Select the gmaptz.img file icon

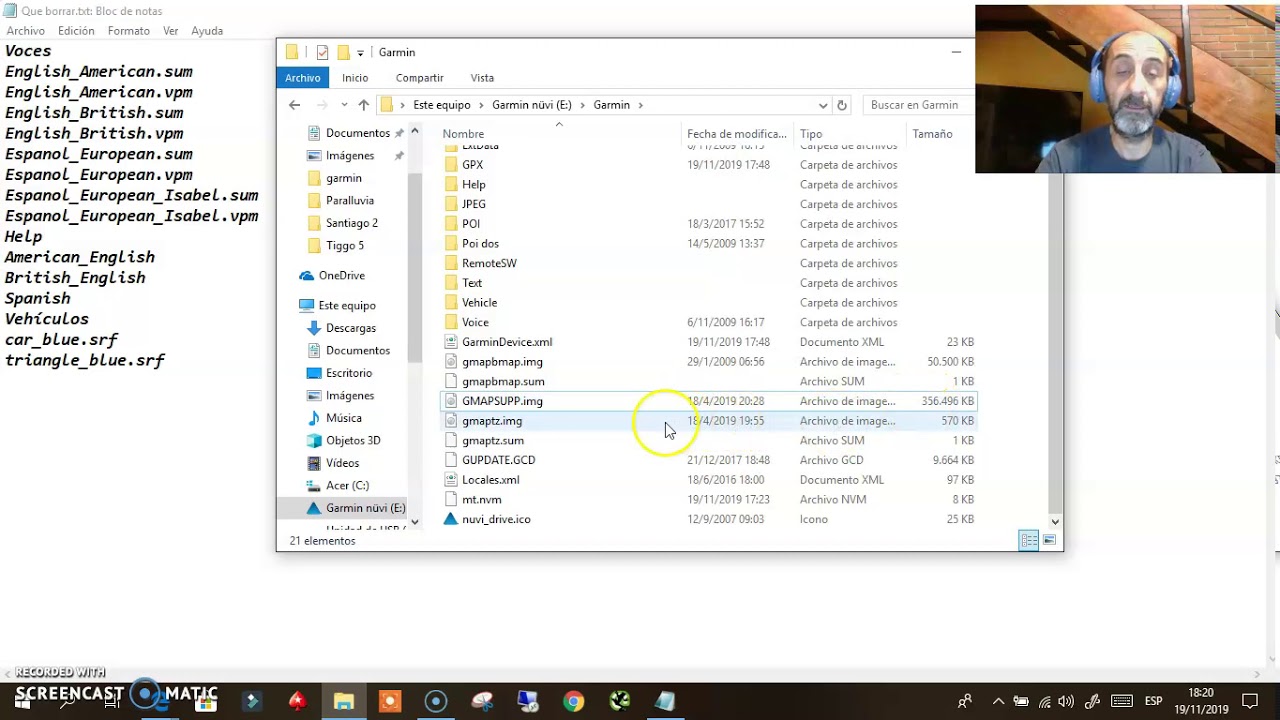pyautogui.click(x=451, y=421)
